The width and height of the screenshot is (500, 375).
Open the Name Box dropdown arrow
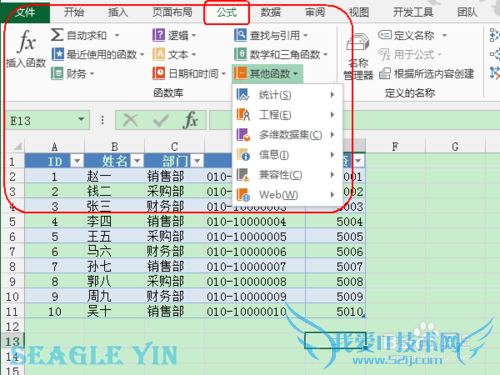81,119
